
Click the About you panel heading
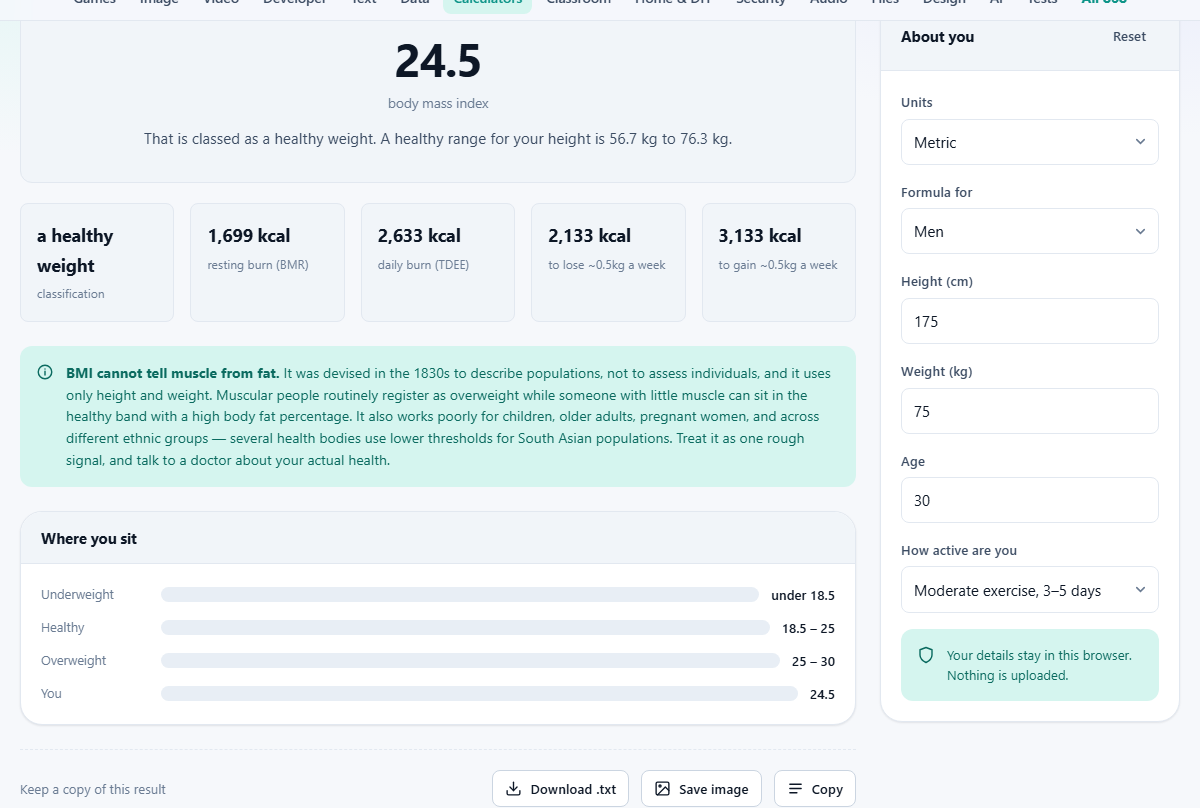point(937,37)
